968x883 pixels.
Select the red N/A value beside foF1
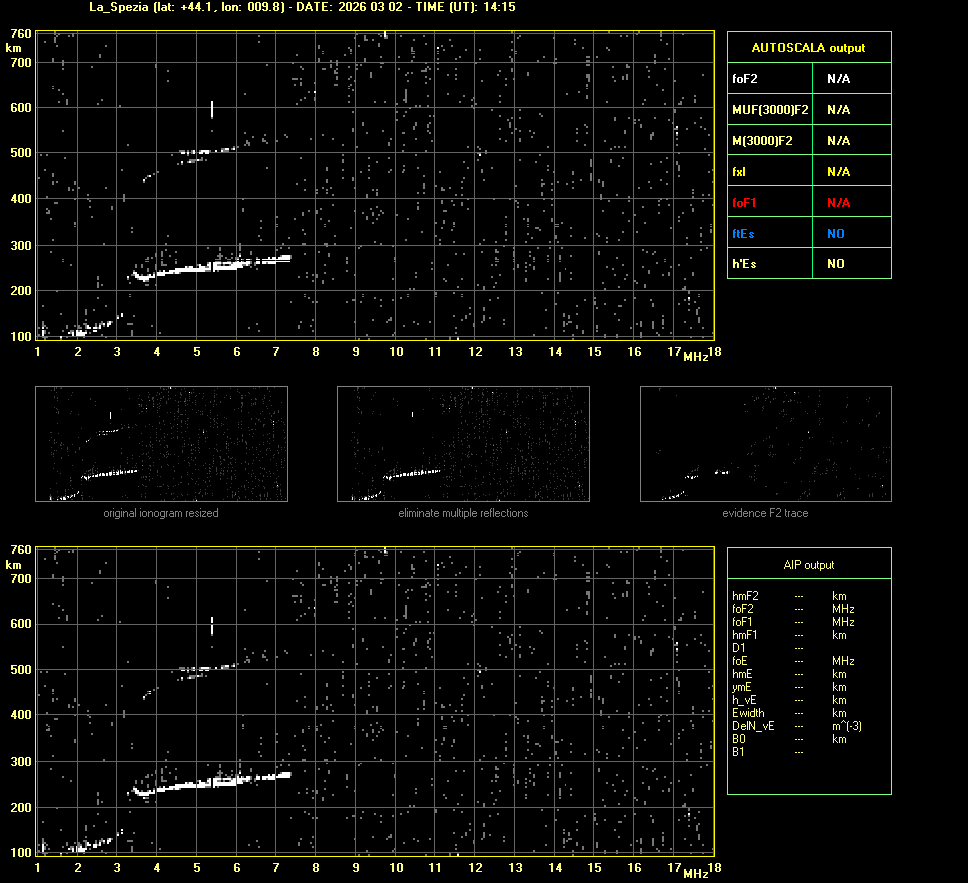838,203
